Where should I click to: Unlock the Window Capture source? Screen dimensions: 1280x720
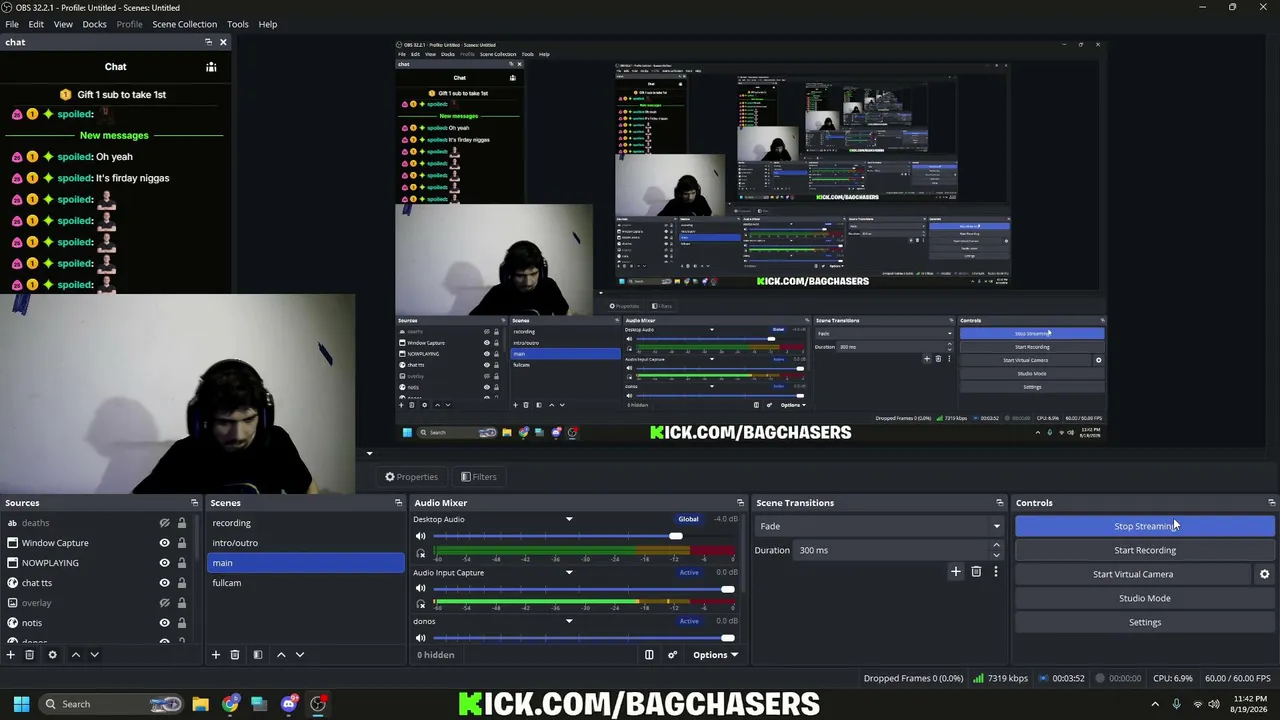[x=181, y=543]
